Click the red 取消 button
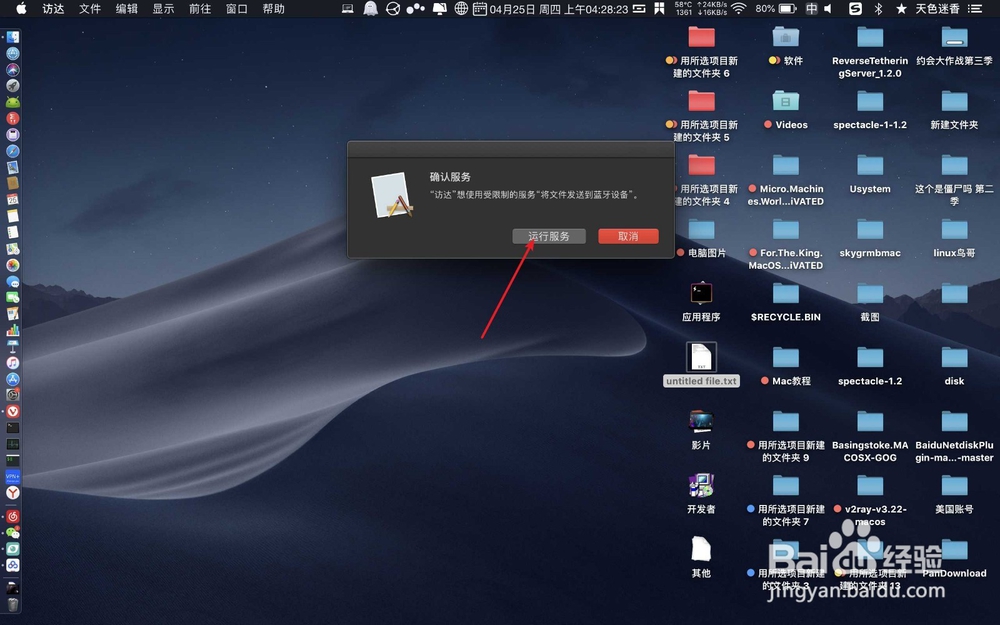 click(628, 236)
